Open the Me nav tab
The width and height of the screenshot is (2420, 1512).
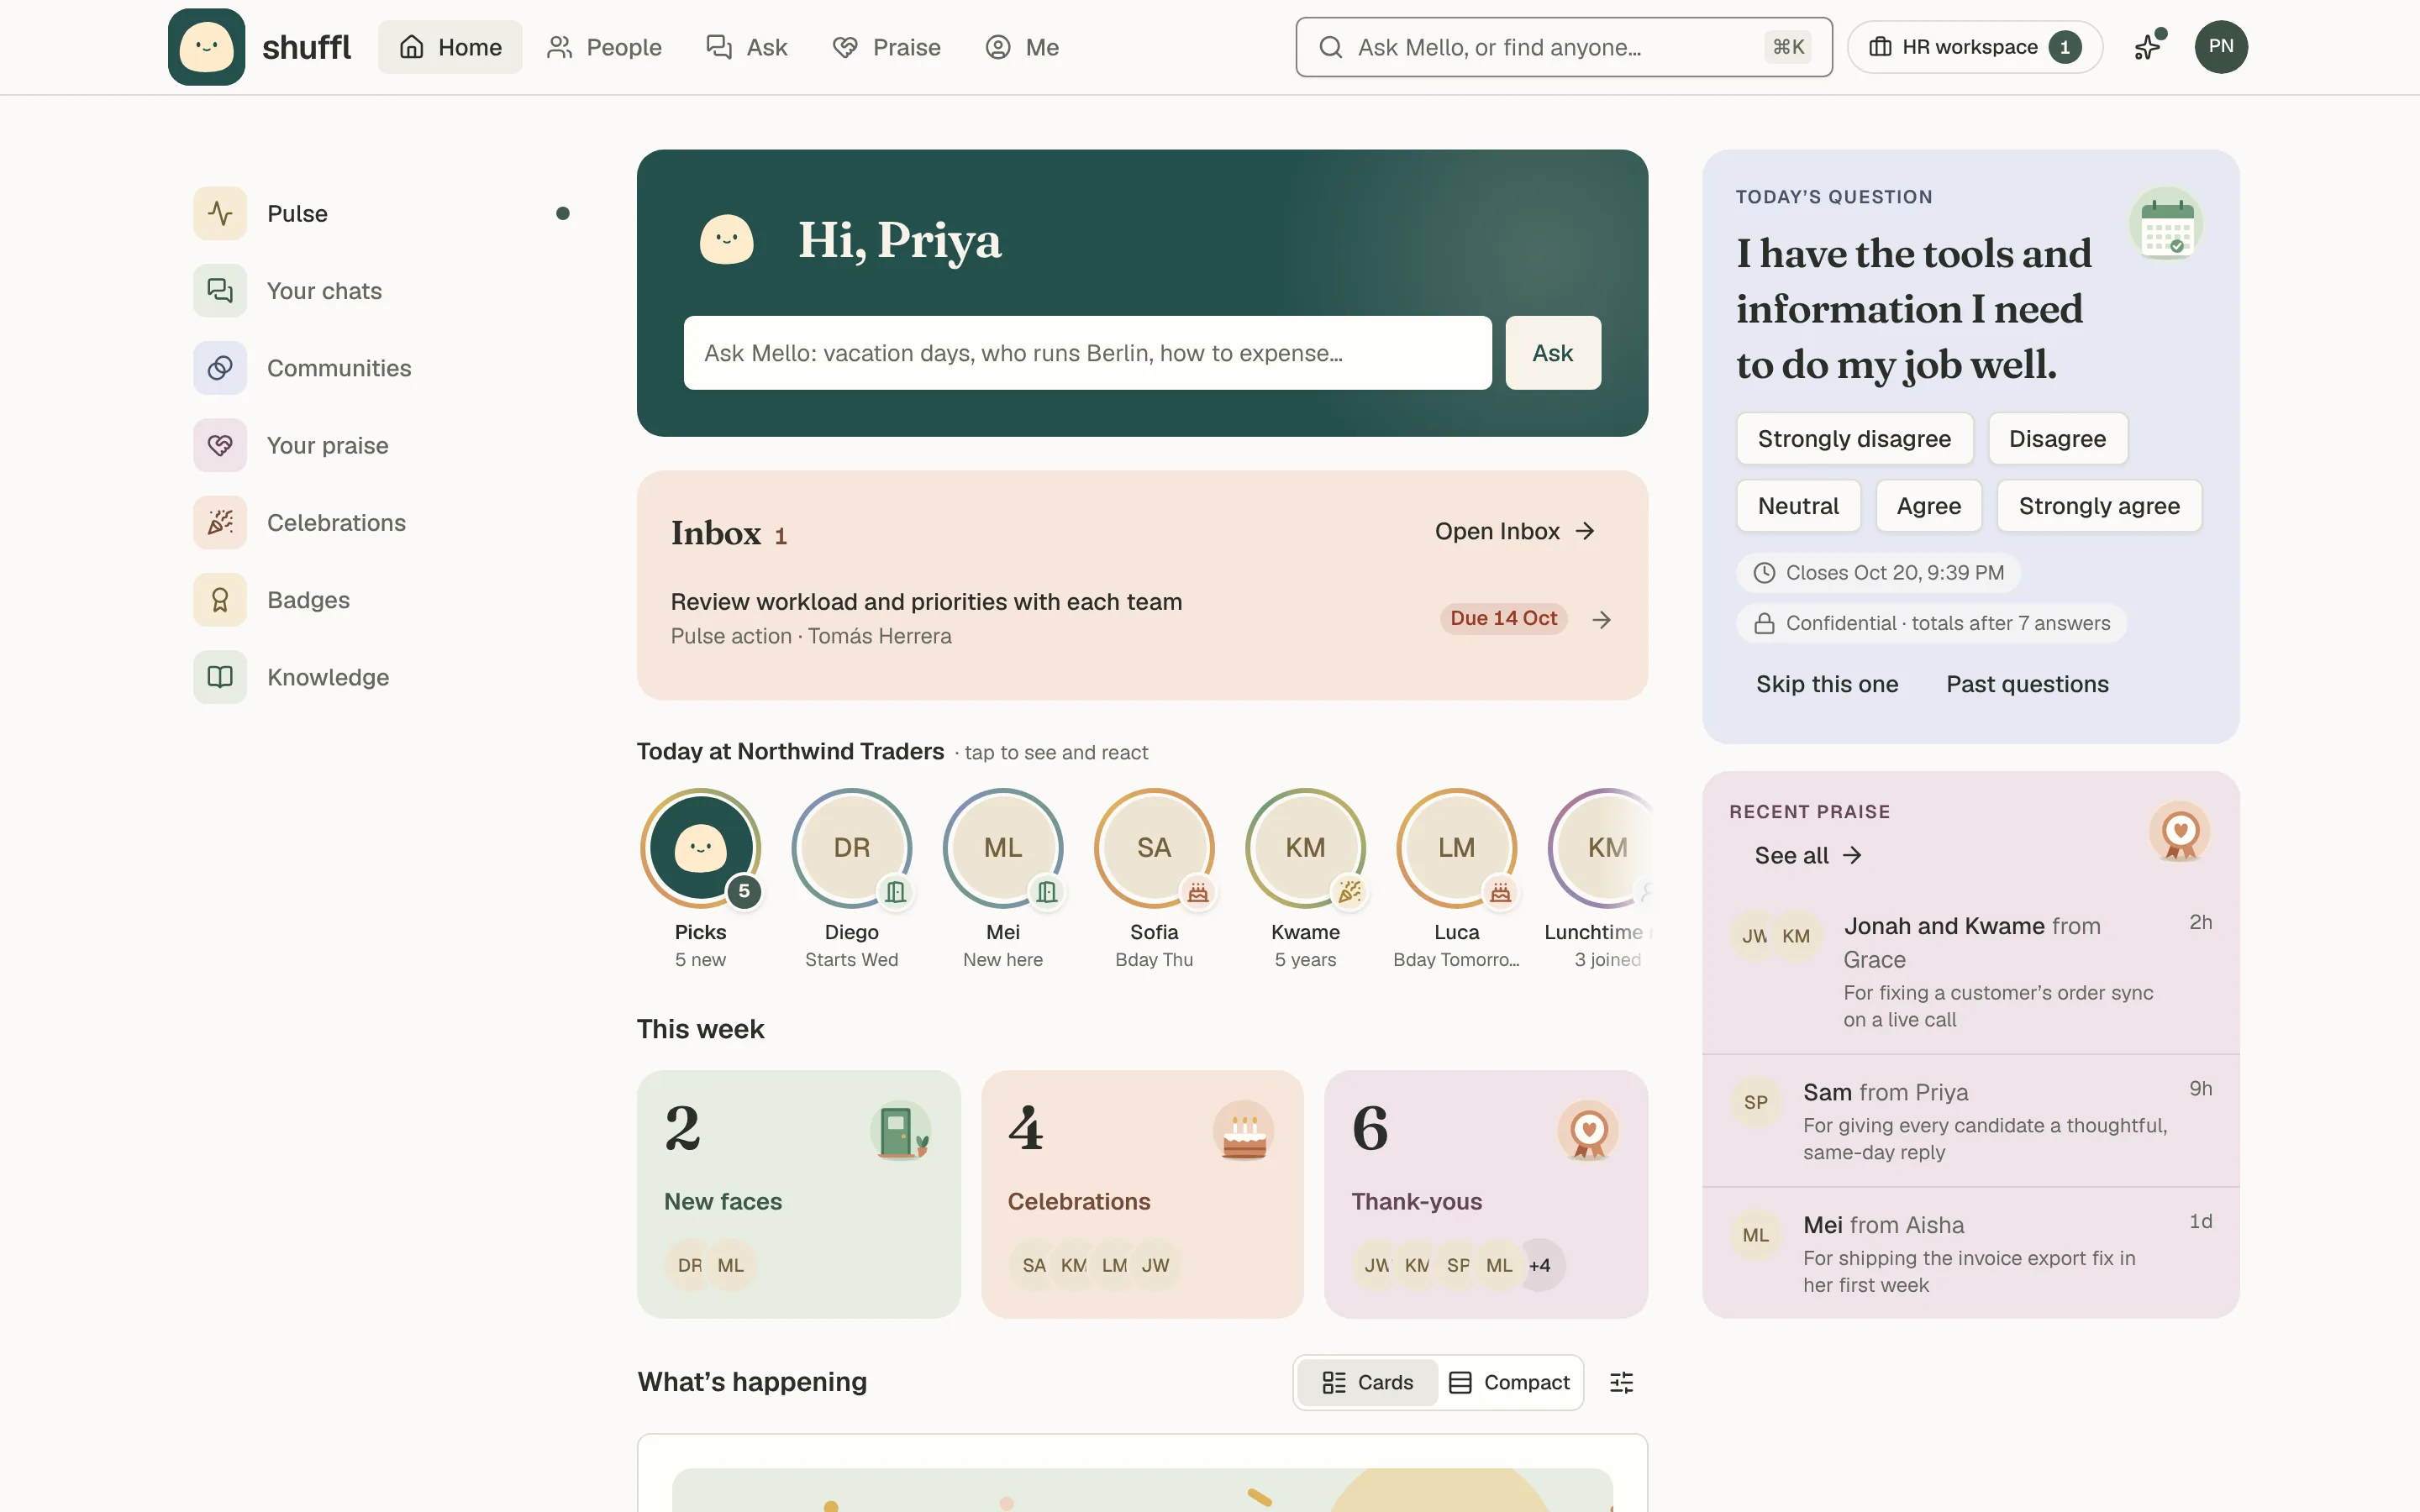(1022, 47)
